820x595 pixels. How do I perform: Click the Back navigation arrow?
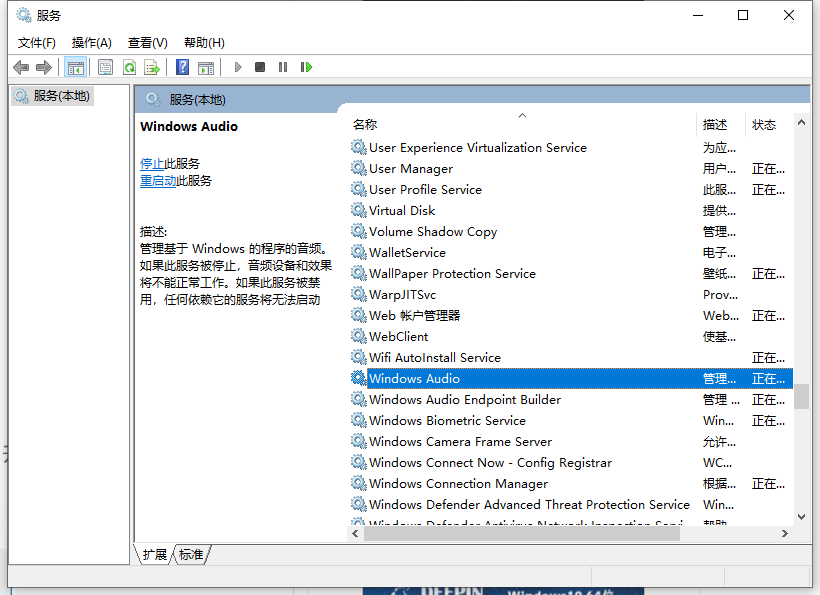click(x=21, y=66)
